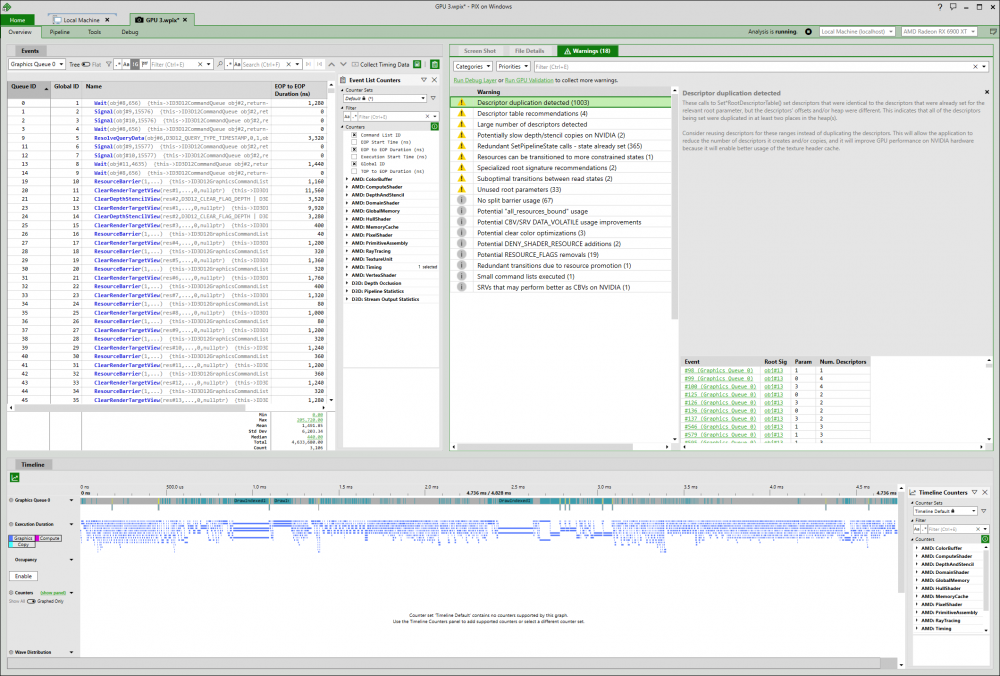
Task: Switch to the Pipeline tab
Action: (x=60, y=32)
